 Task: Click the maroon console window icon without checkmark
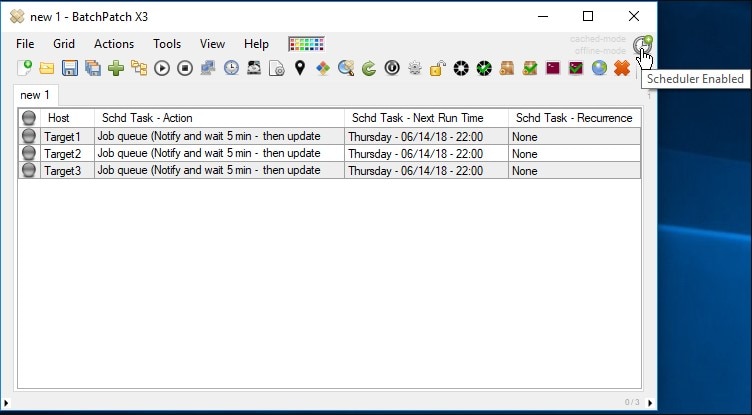point(553,68)
